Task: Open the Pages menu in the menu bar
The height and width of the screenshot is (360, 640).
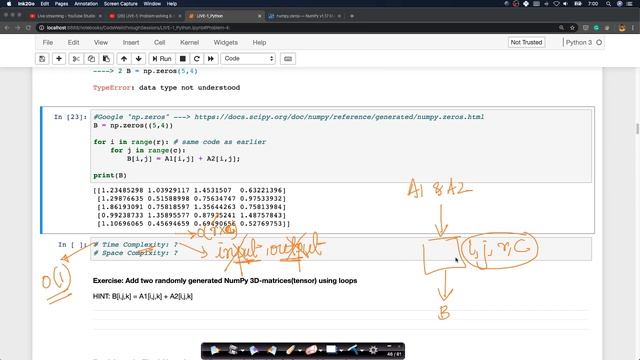Action: coord(61,4)
